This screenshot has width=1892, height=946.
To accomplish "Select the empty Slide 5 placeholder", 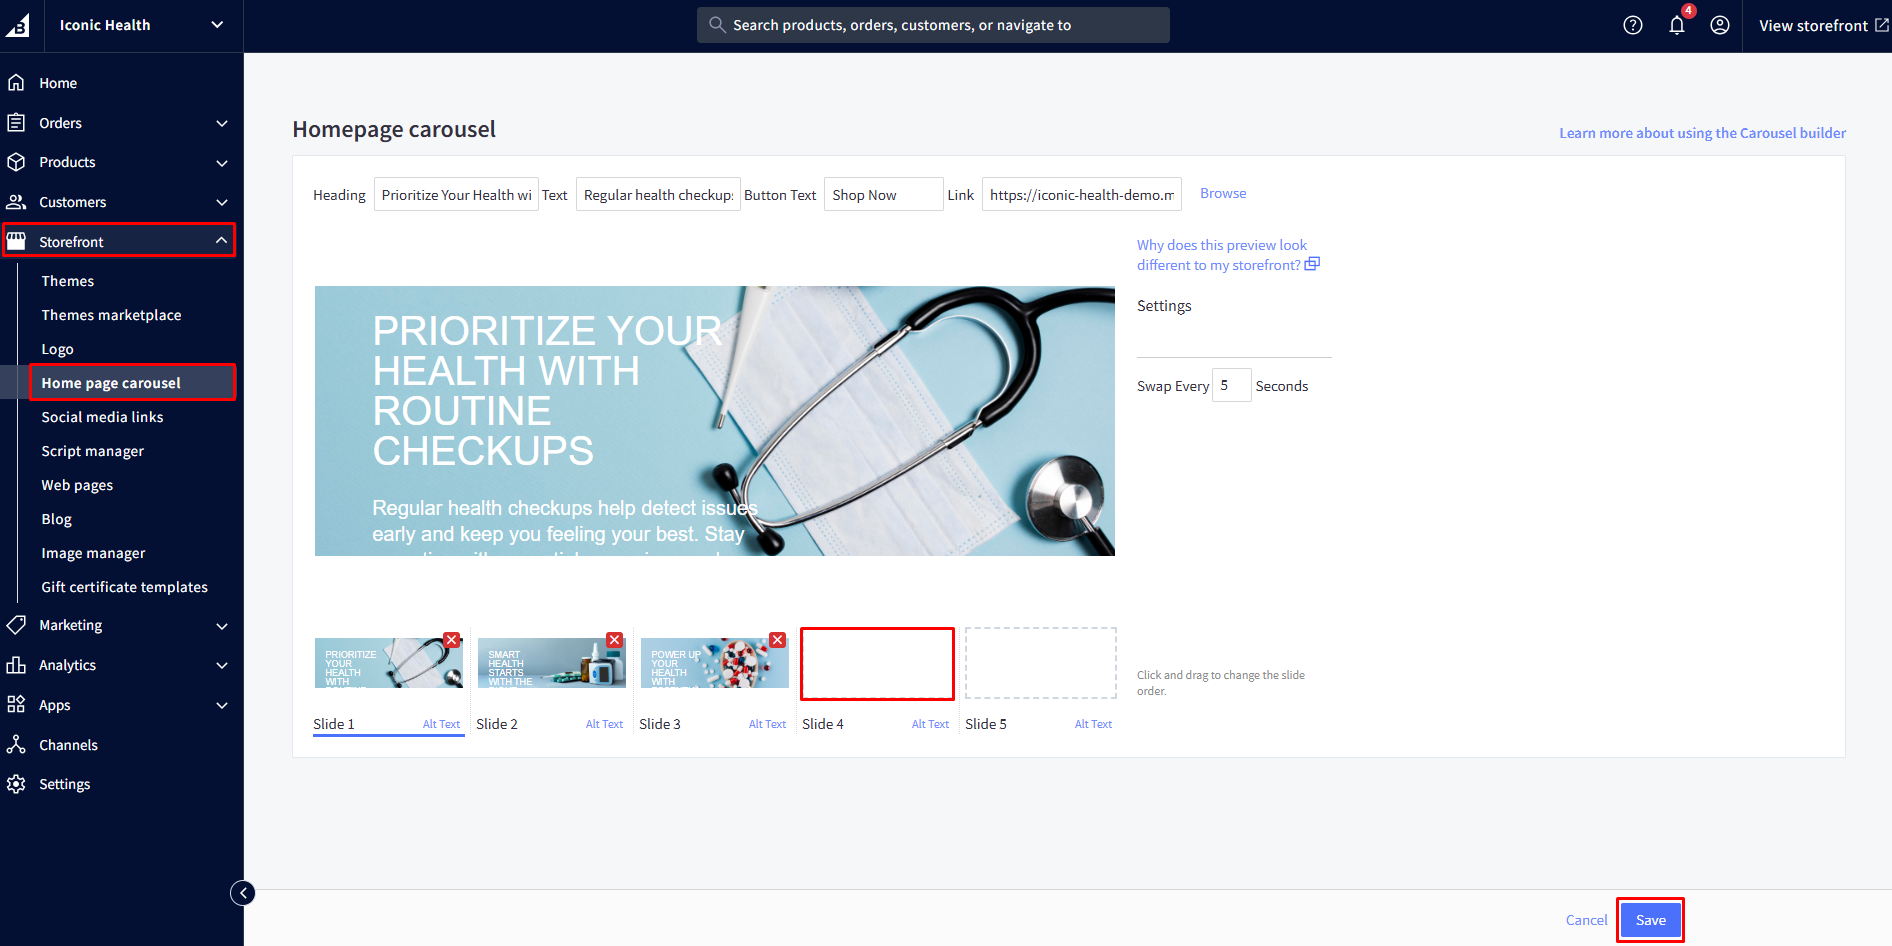I will 1040,663.
